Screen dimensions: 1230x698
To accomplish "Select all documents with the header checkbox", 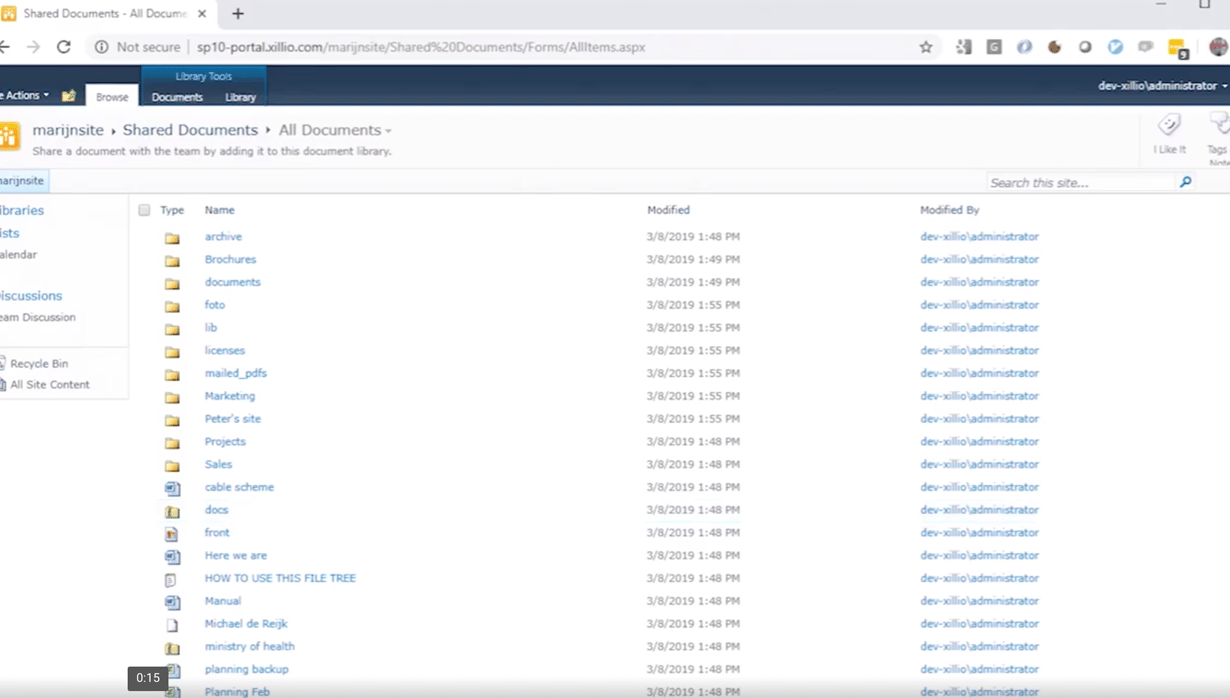I will click(x=144, y=210).
